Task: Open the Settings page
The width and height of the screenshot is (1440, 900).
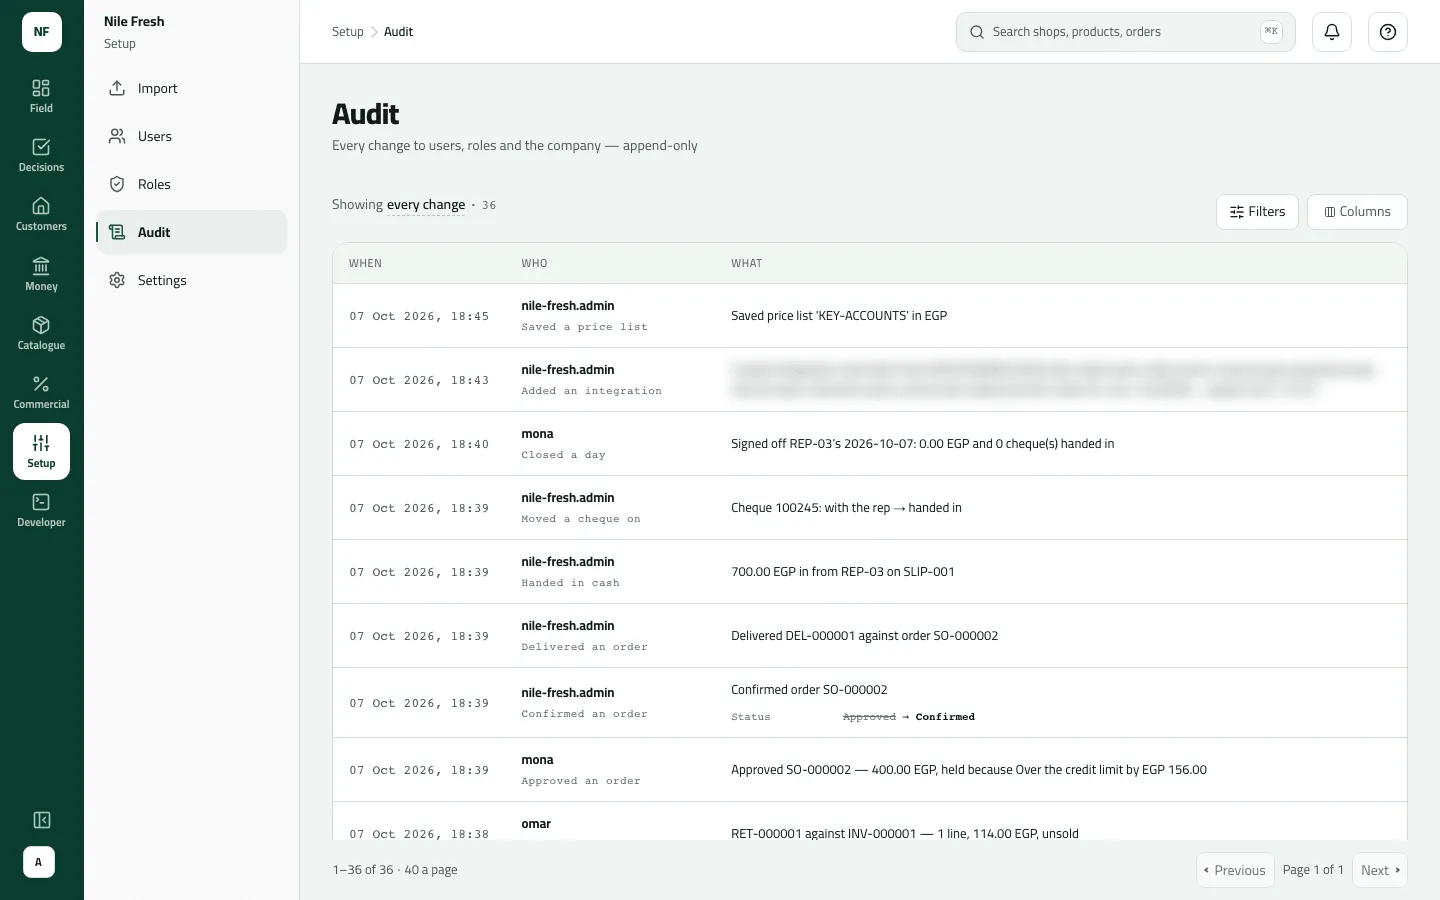Action: coord(191,280)
